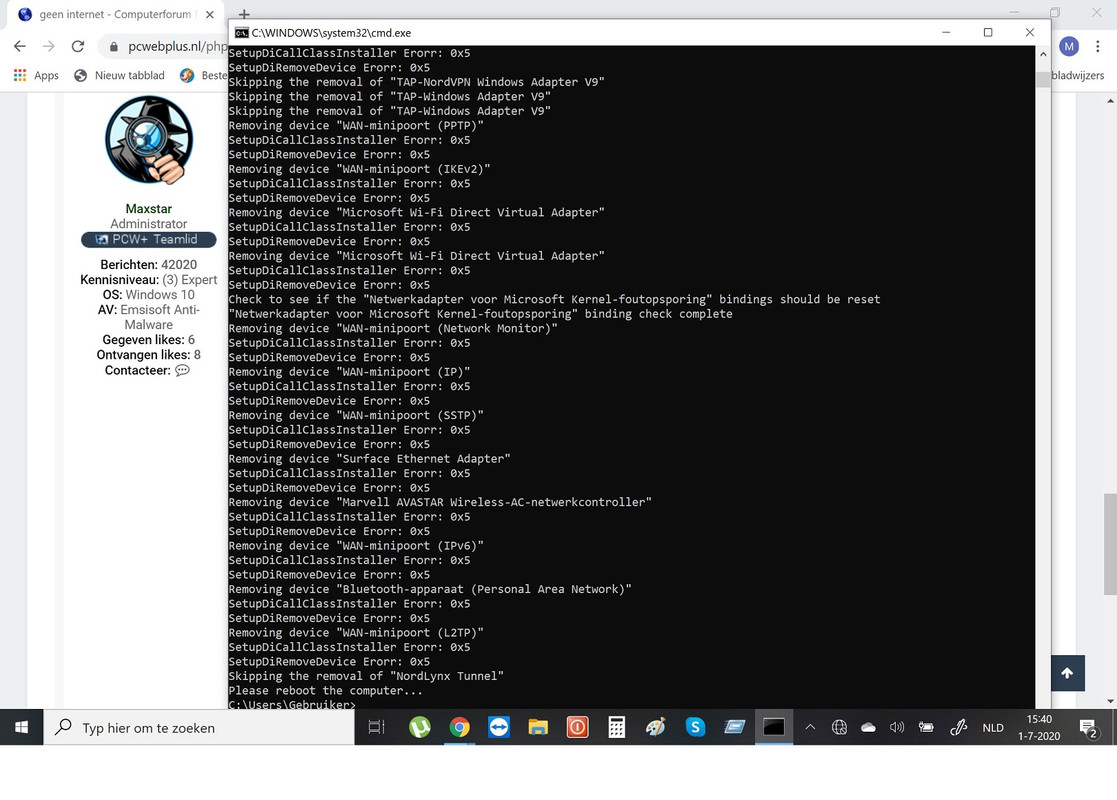Jump to page top with arrow button

1067,673
